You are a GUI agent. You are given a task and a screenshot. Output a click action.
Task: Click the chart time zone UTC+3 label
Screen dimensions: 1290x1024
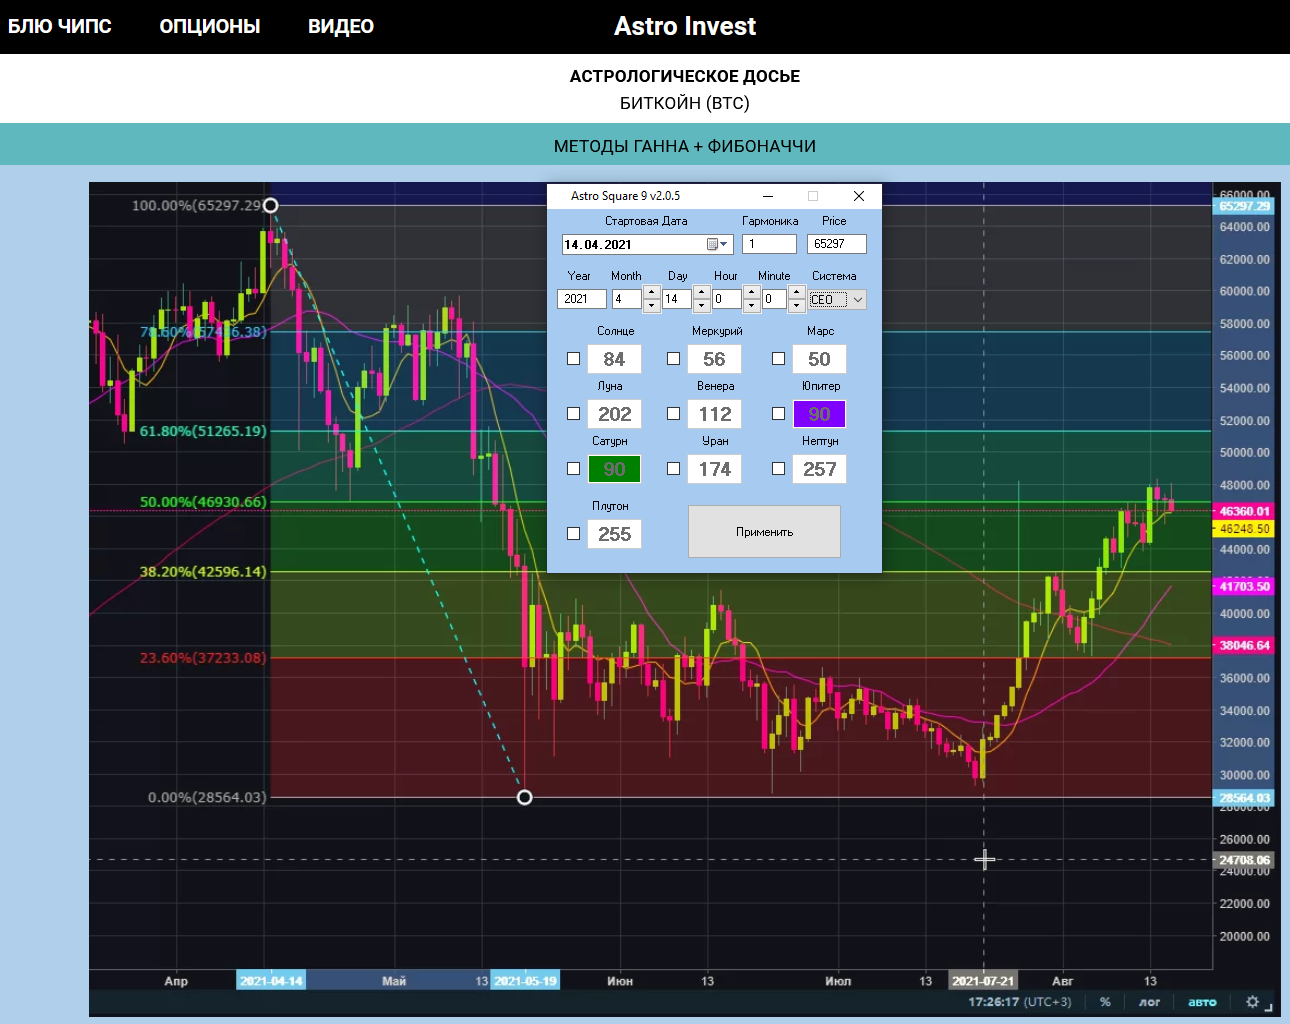[x=1047, y=1002]
